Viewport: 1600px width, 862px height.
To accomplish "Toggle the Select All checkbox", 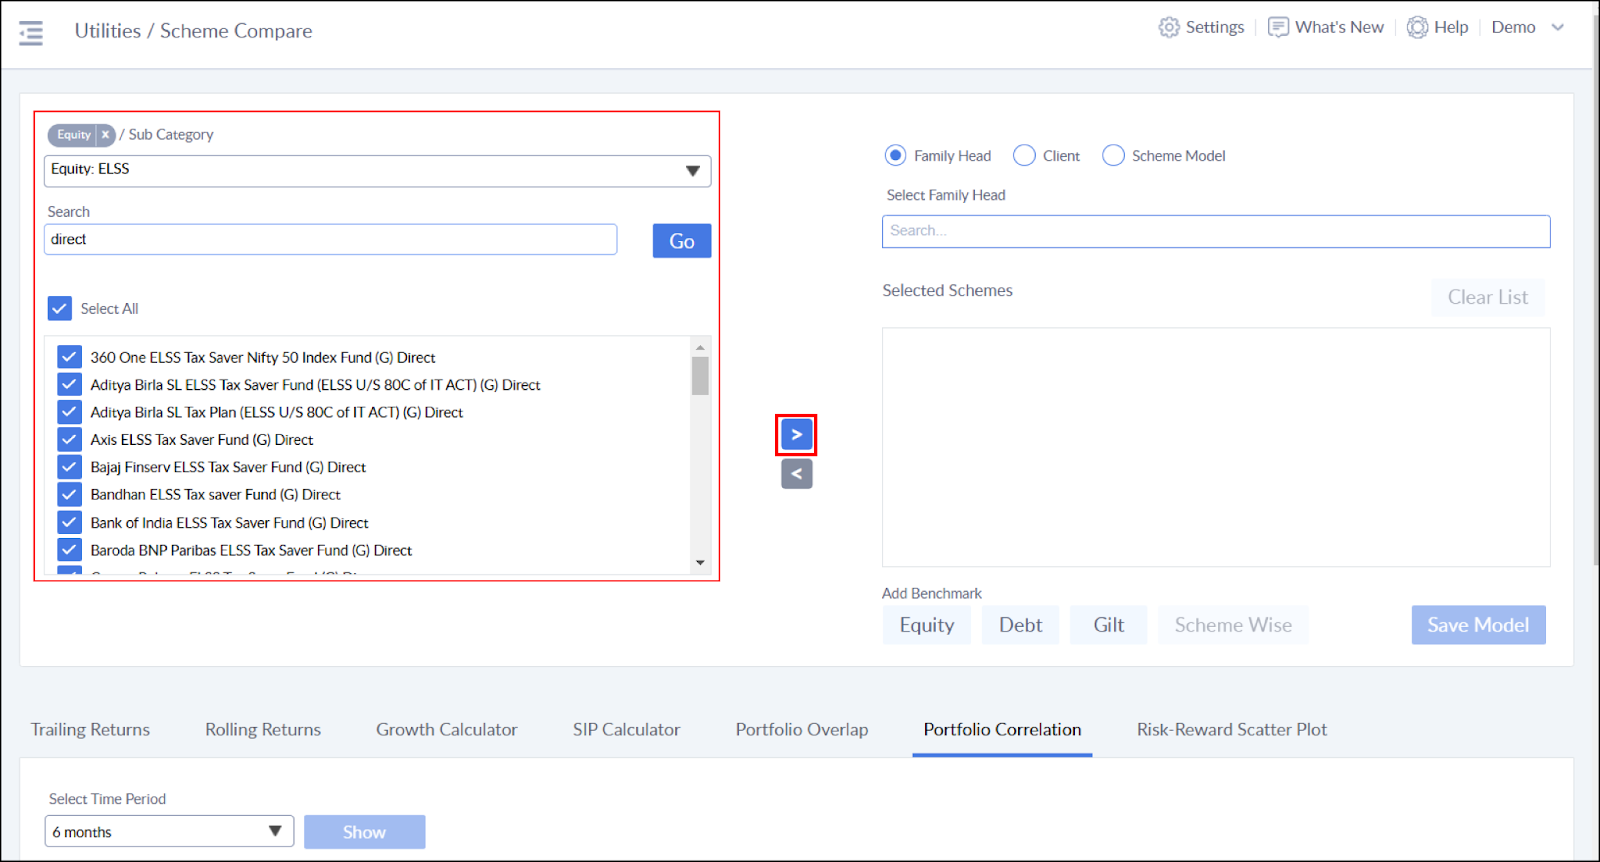I will (60, 308).
